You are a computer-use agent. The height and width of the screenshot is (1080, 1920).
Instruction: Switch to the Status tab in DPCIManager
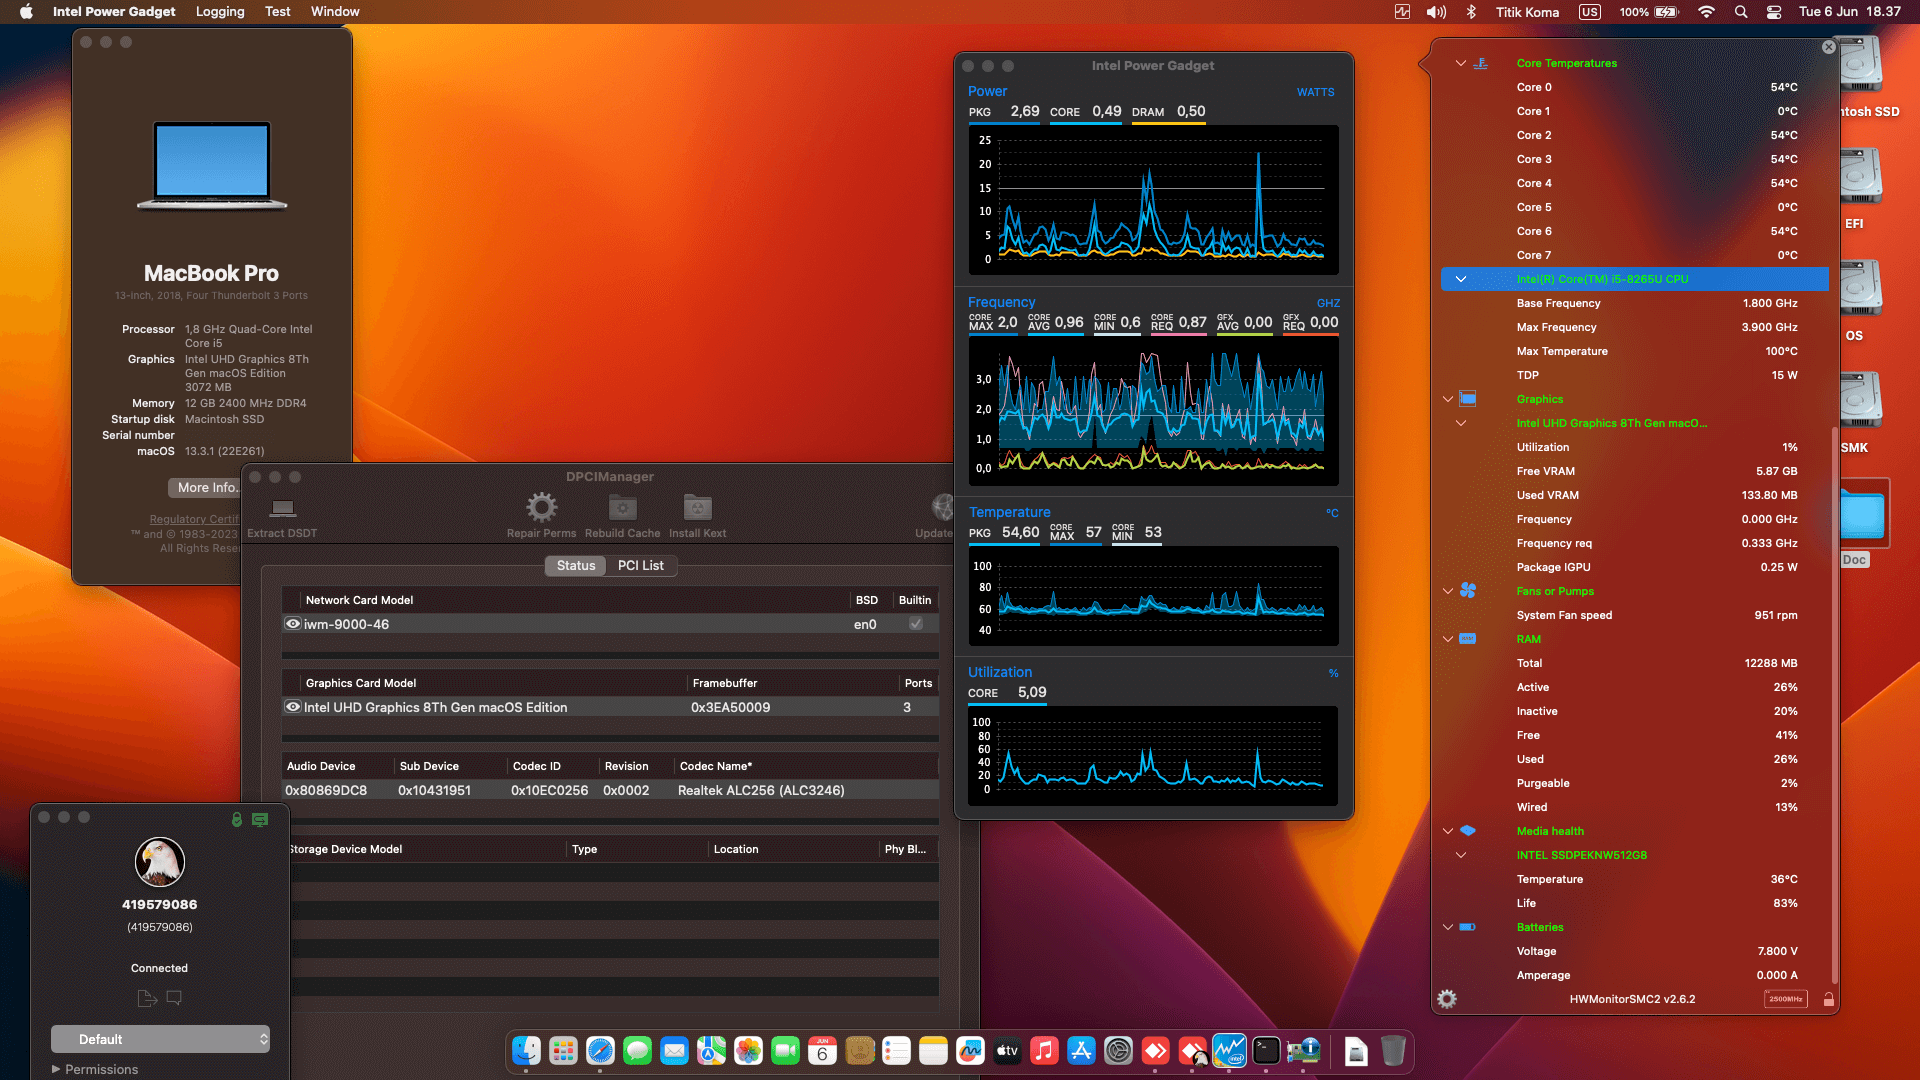pos(575,565)
